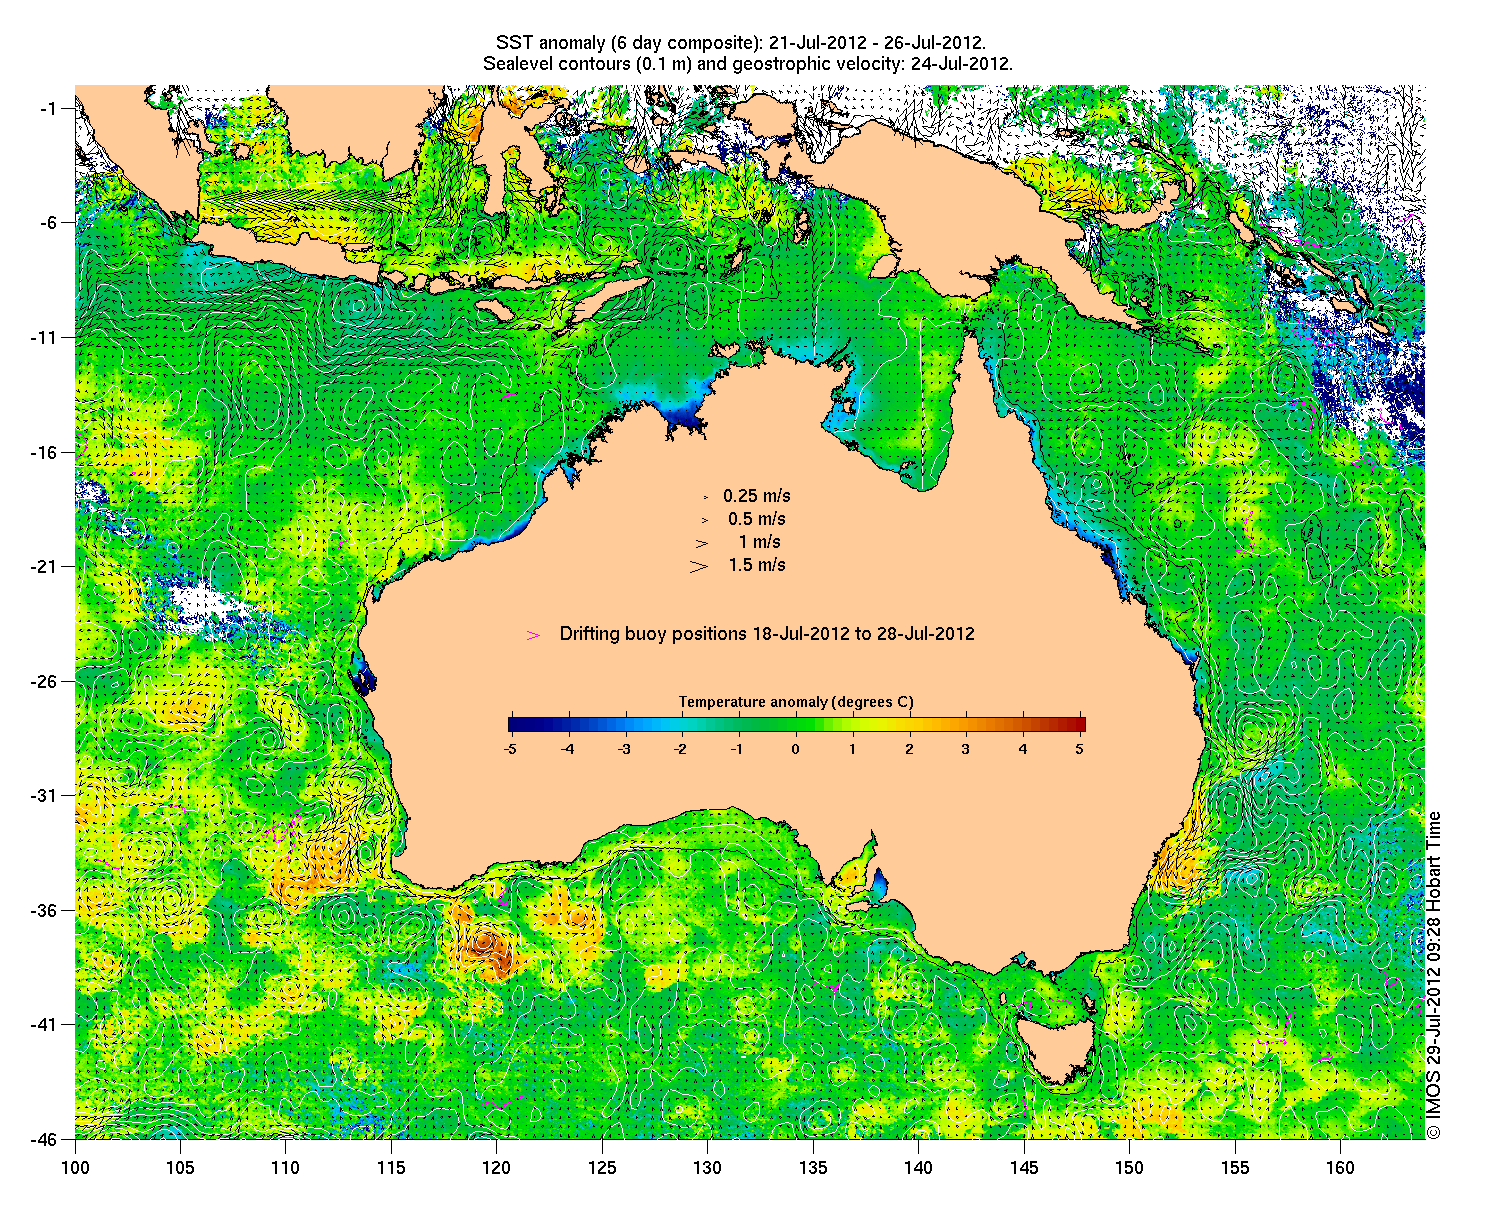Viewport: 1500px width, 1225px height.
Task: Click the "150" longitude axis label
Action: (1129, 1168)
